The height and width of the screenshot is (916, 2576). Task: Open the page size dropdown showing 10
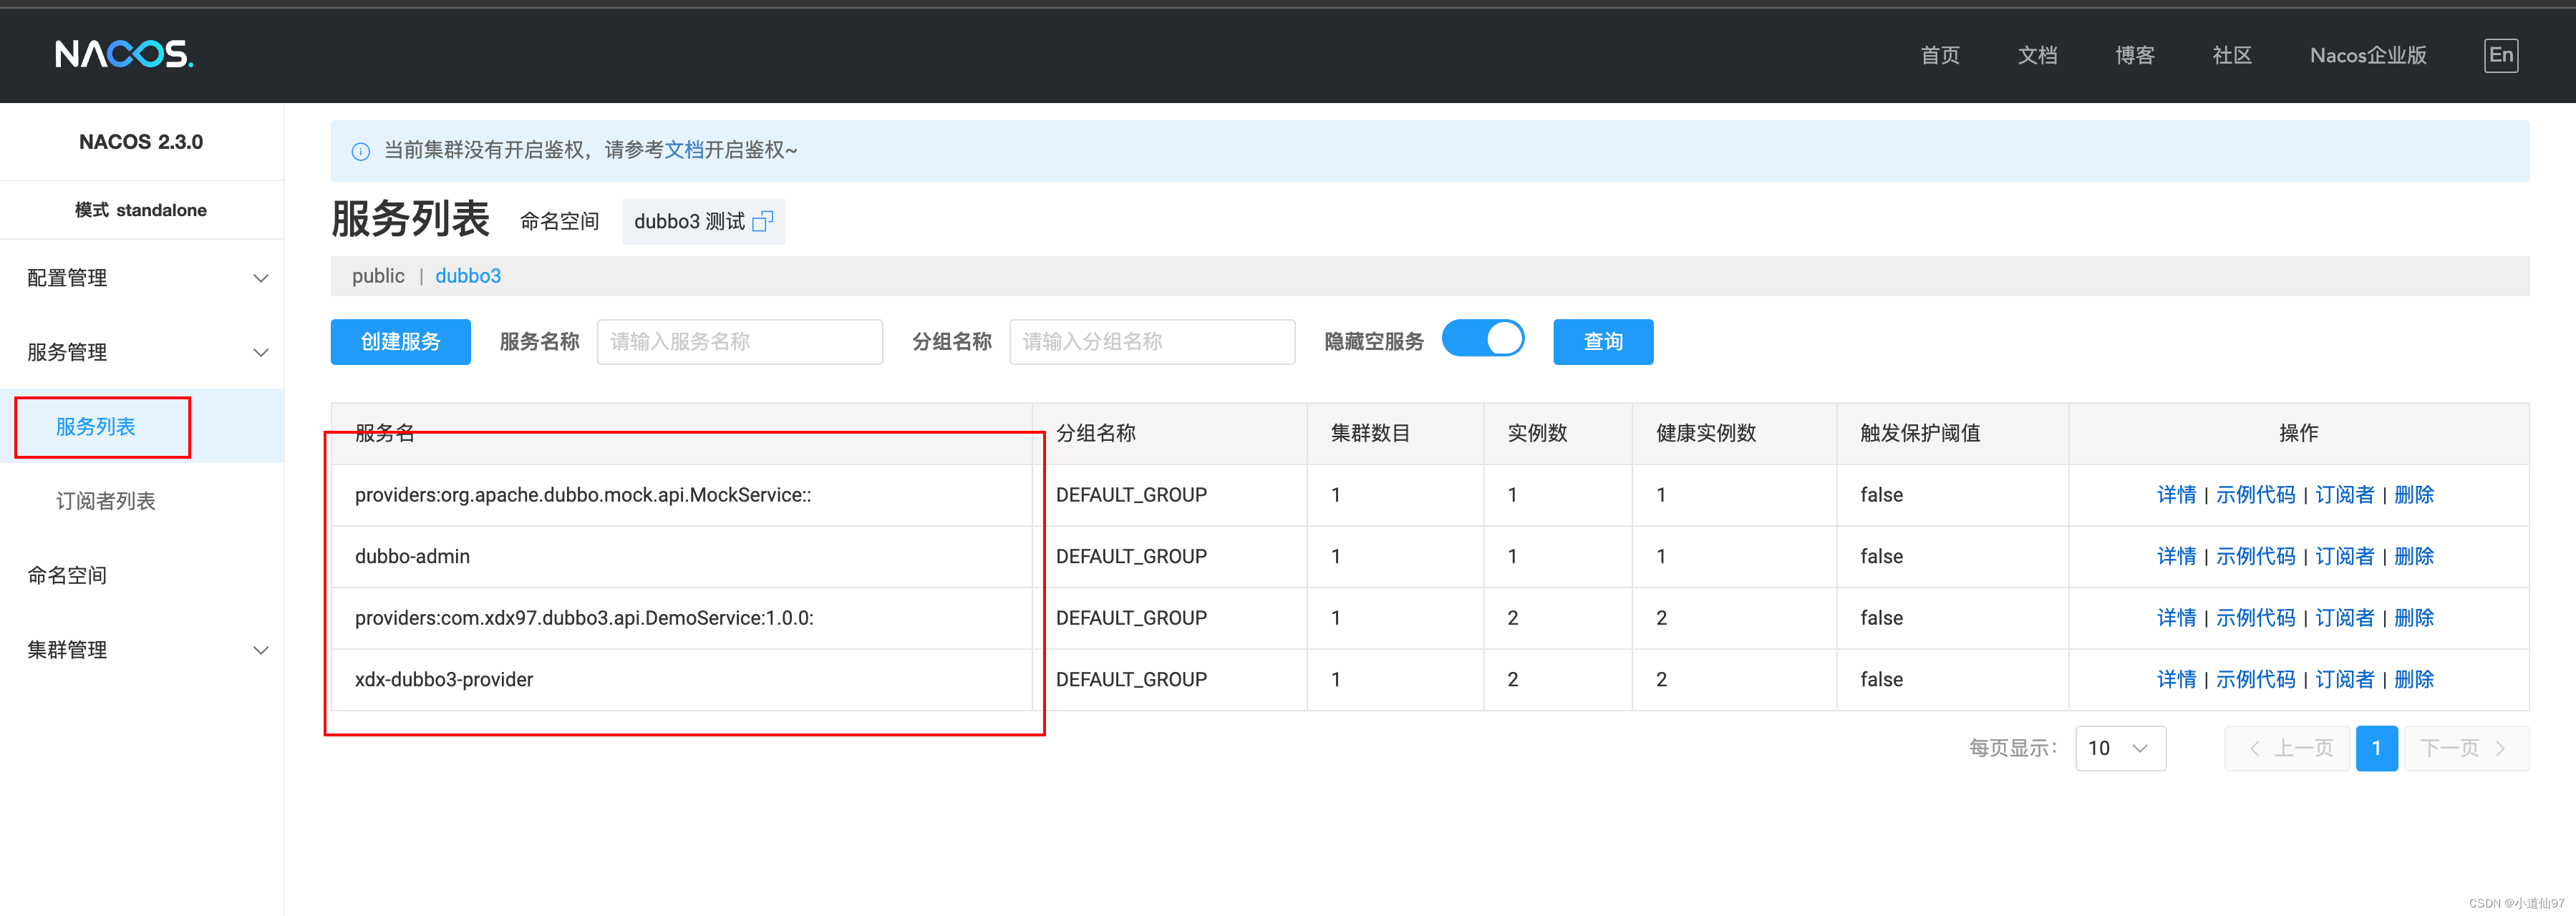(2120, 748)
